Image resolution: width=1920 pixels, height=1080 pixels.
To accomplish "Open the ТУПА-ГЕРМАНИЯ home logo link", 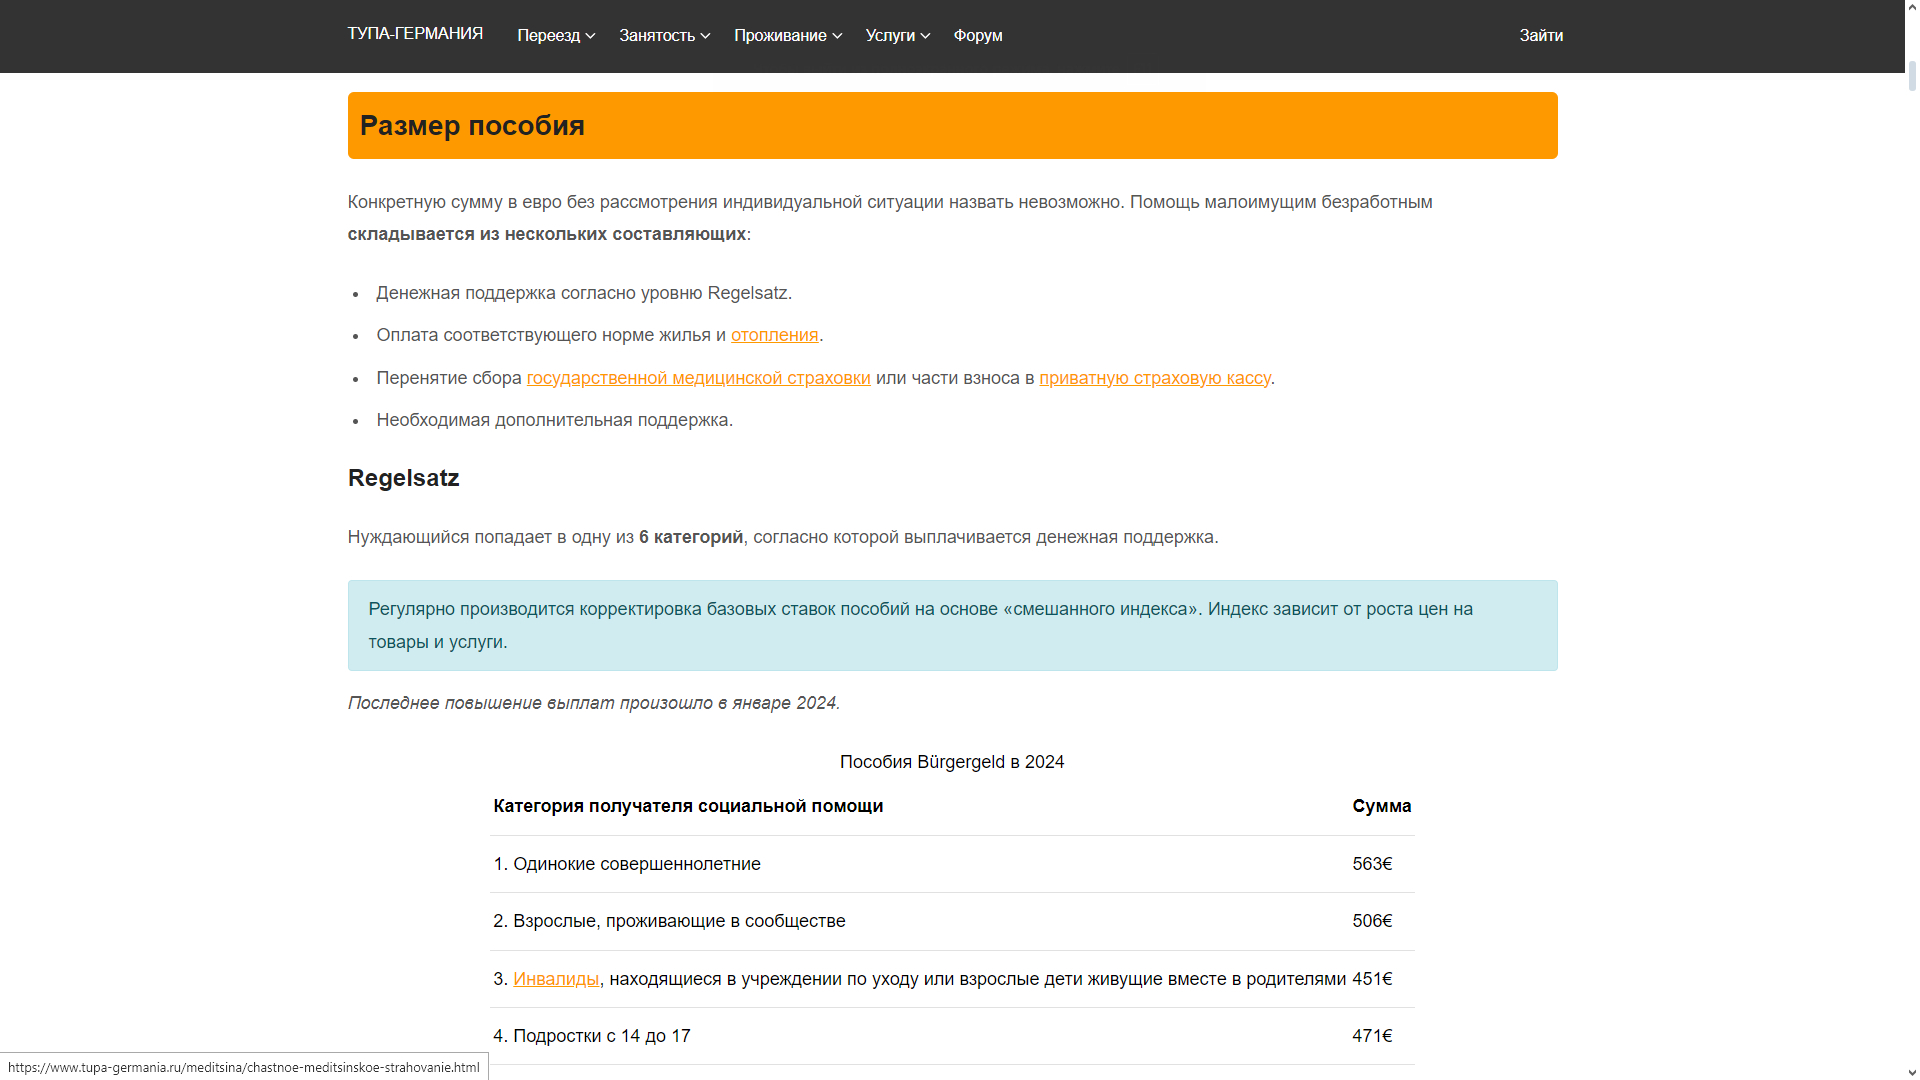I will click(415, 34).
